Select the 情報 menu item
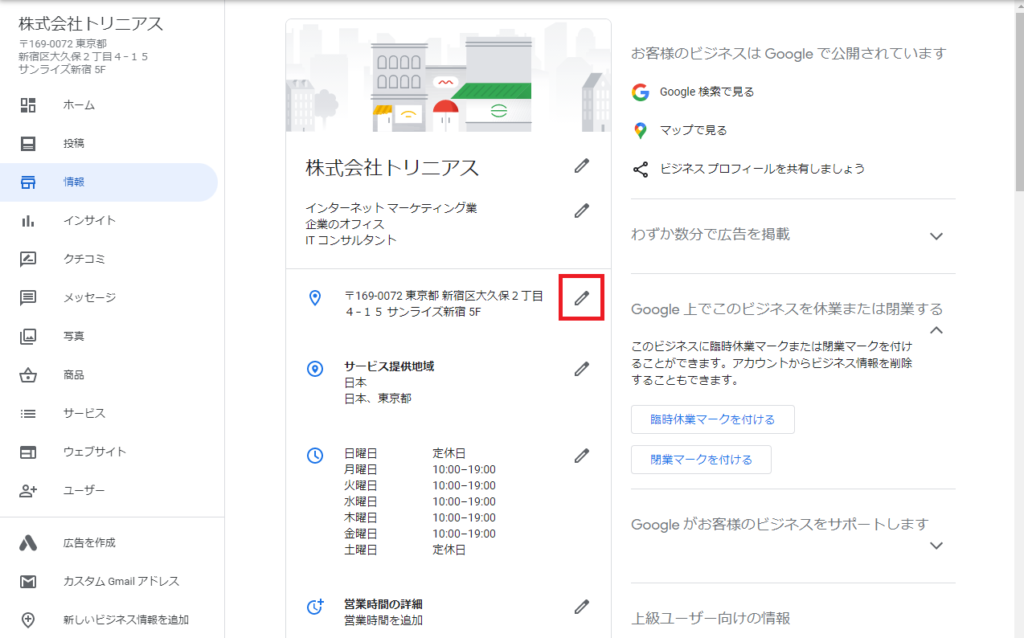Viewport: 1024px width, 638px height. tap(108, 182)
